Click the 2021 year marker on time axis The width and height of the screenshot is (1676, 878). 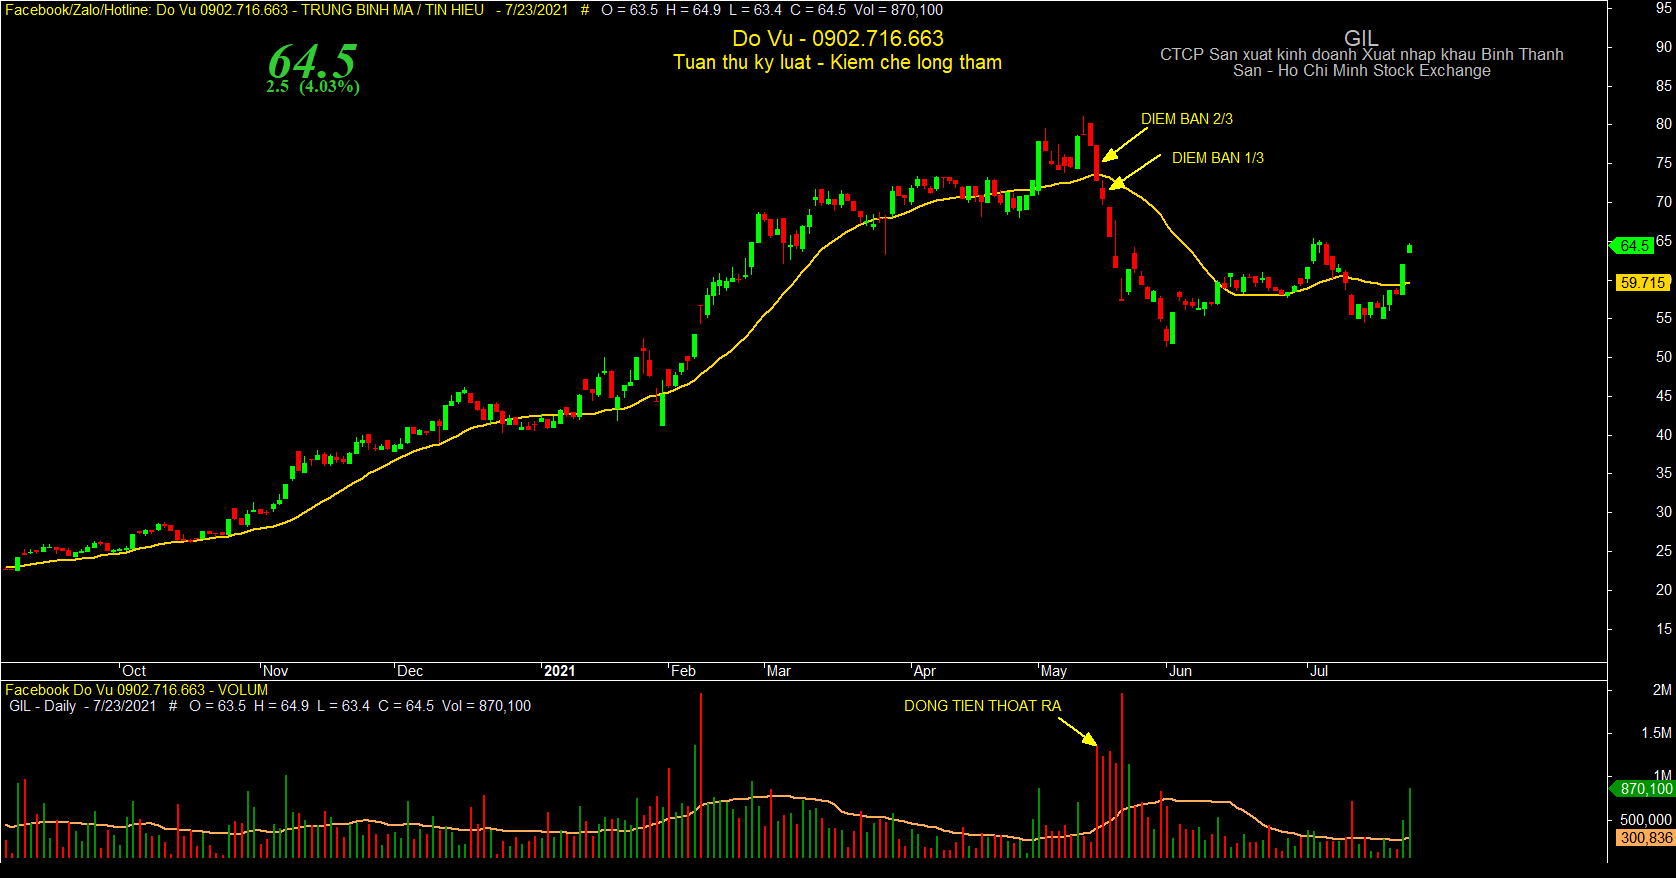tap(559, 671)
